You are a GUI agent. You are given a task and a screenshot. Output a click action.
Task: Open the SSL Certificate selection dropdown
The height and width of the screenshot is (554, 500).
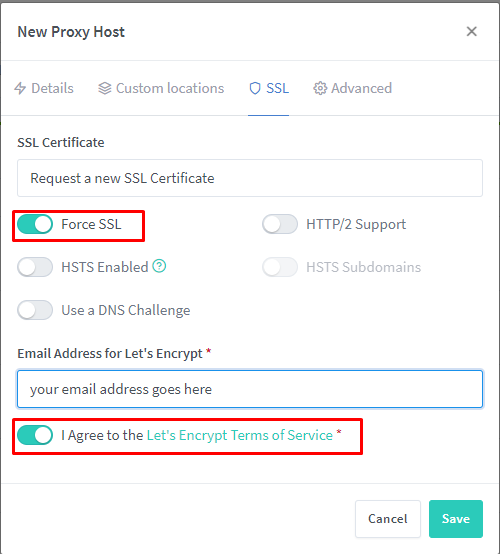click(250, 178)
